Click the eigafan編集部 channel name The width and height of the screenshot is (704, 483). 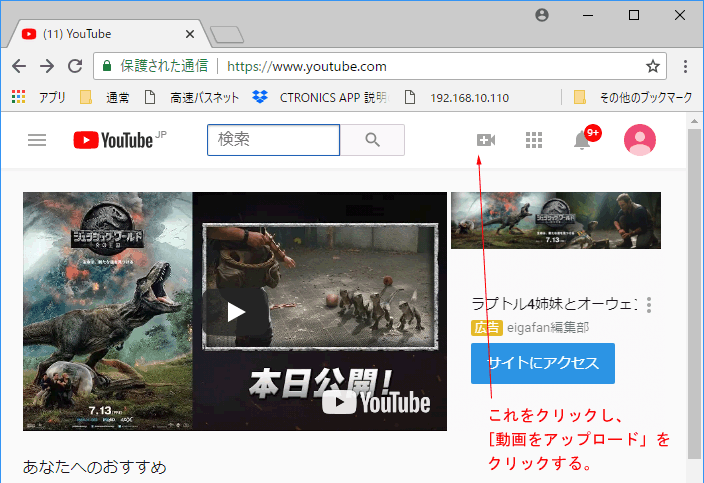[548, 328]
